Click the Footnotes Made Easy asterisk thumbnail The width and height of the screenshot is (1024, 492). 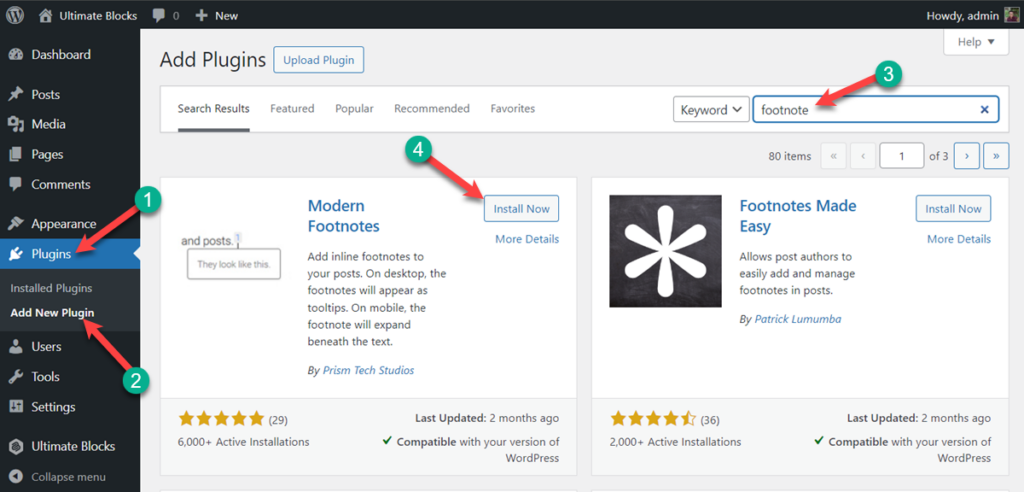[665, 251]
